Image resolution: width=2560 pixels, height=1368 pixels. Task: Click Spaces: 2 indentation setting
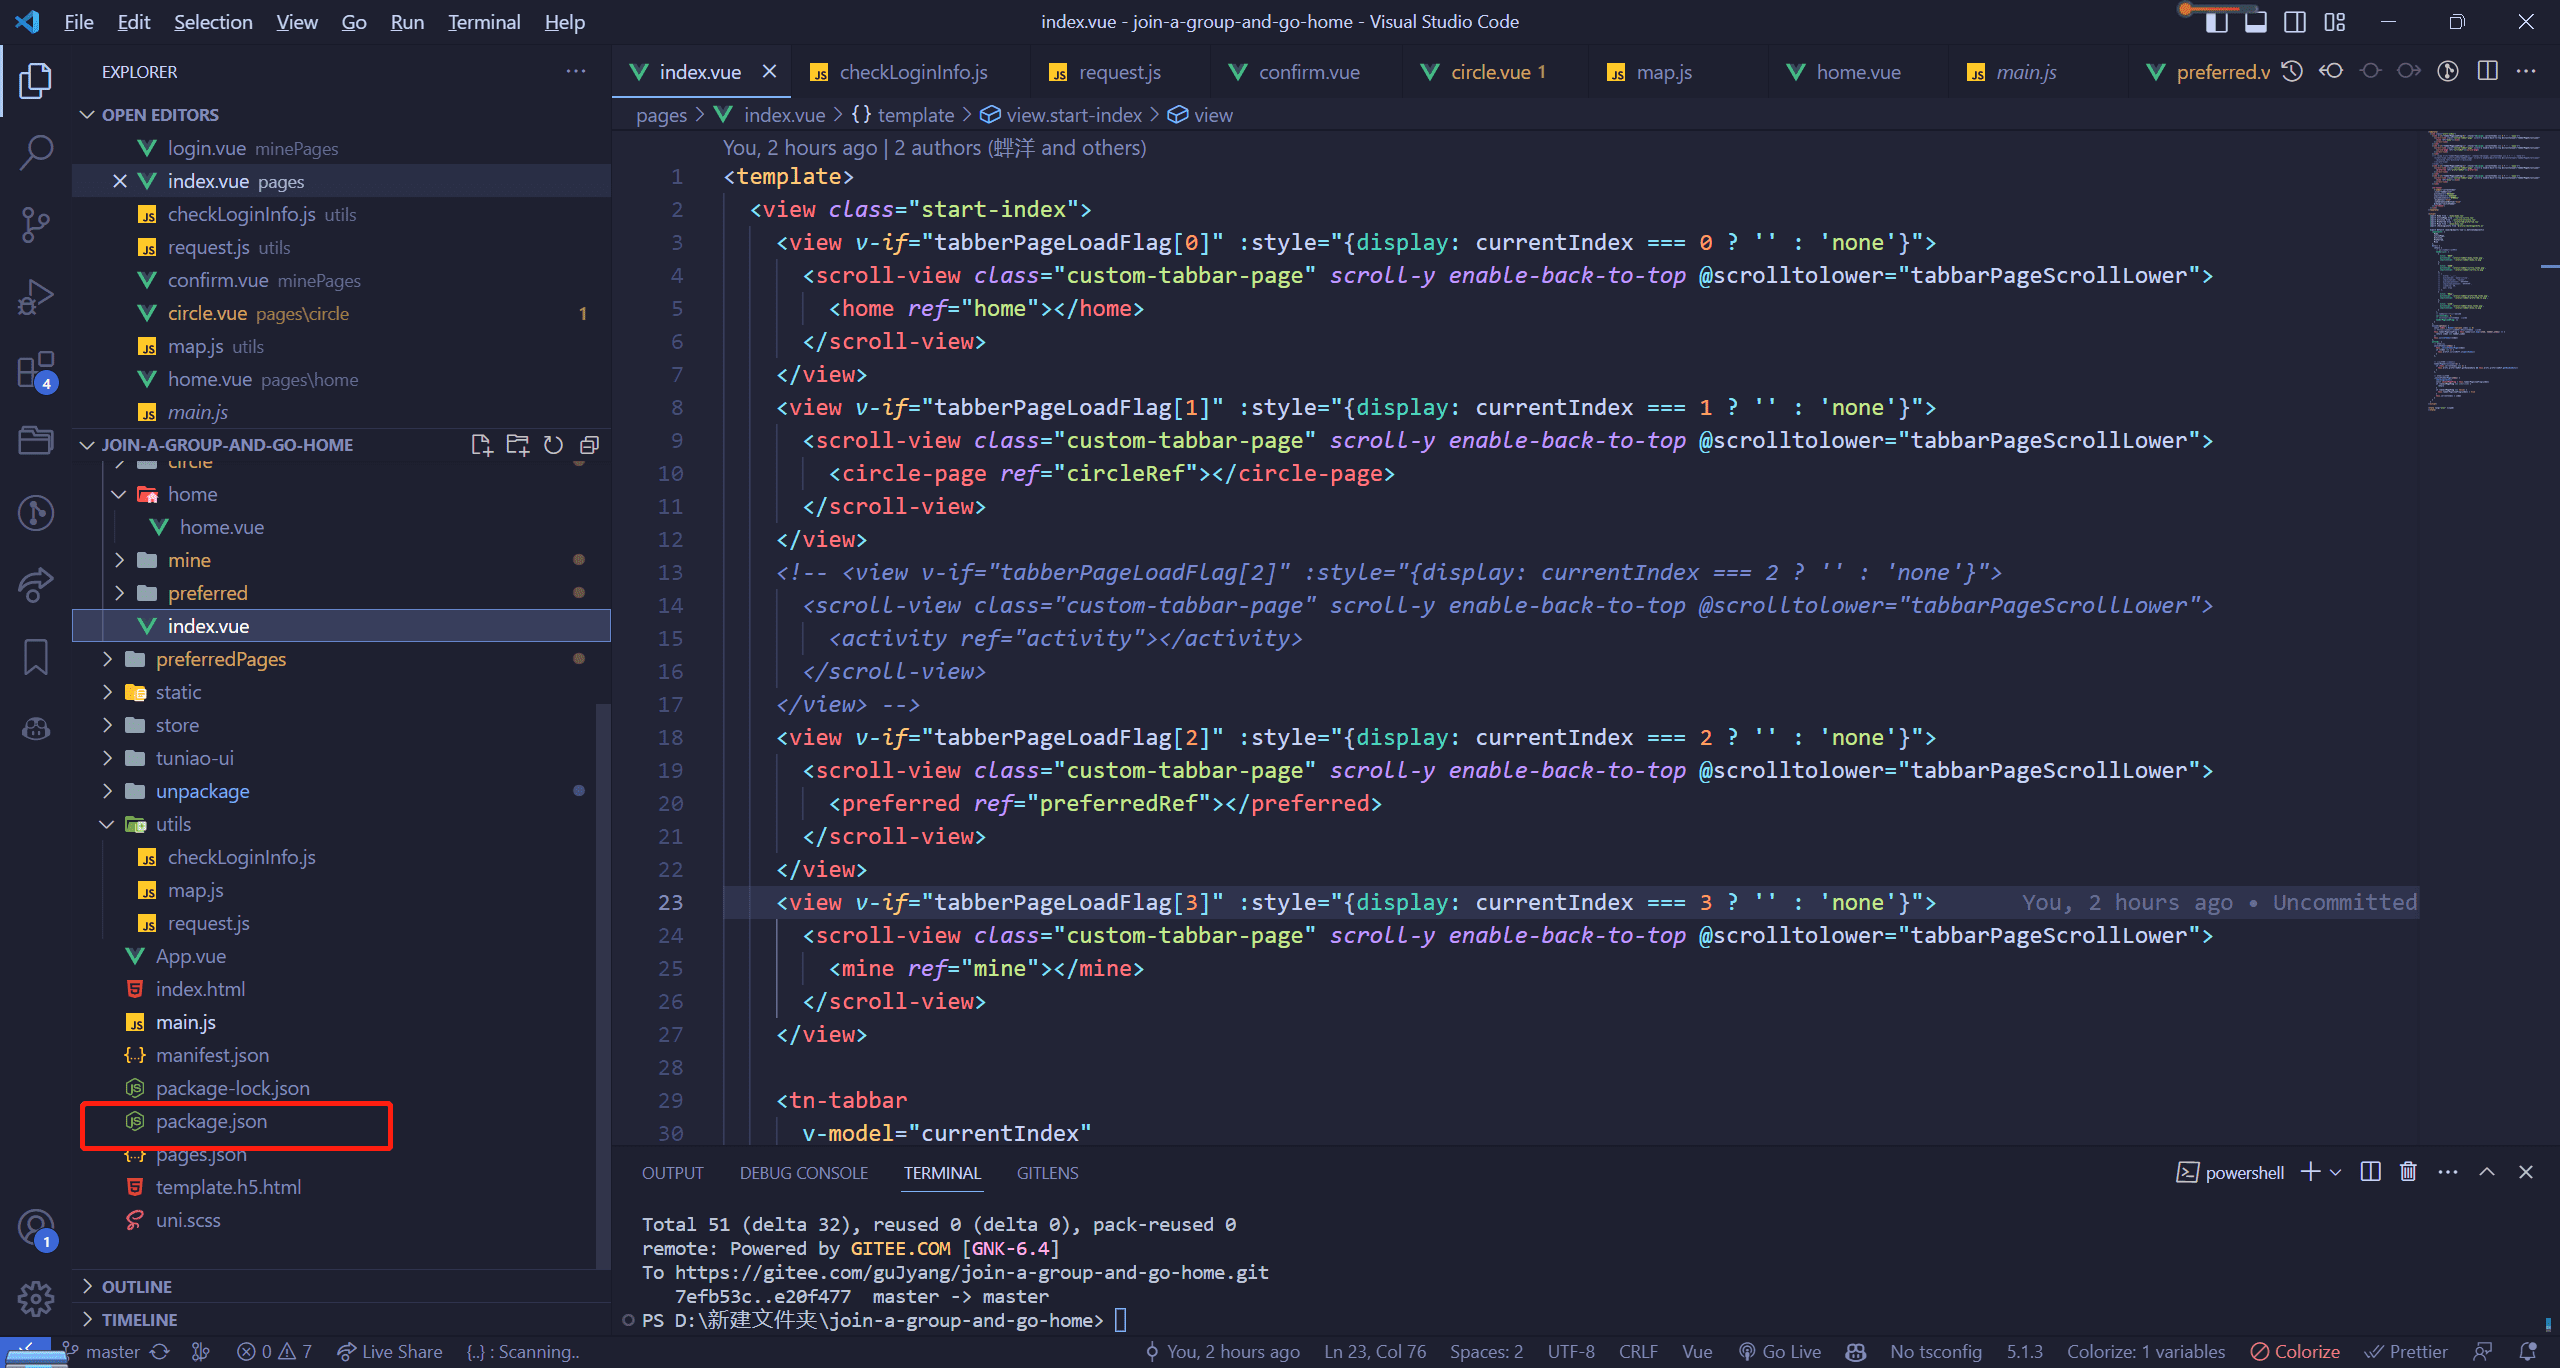[x=1486, y=1352]
